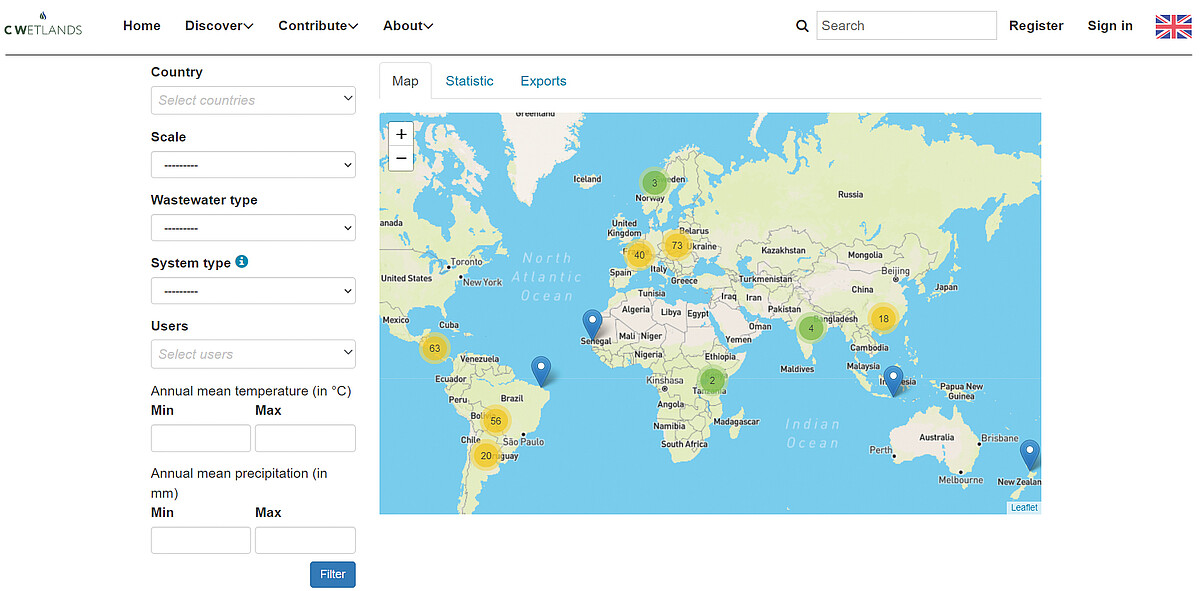Focus the Search input field
The image size is (1200, 591).
[x=907, y=25]
